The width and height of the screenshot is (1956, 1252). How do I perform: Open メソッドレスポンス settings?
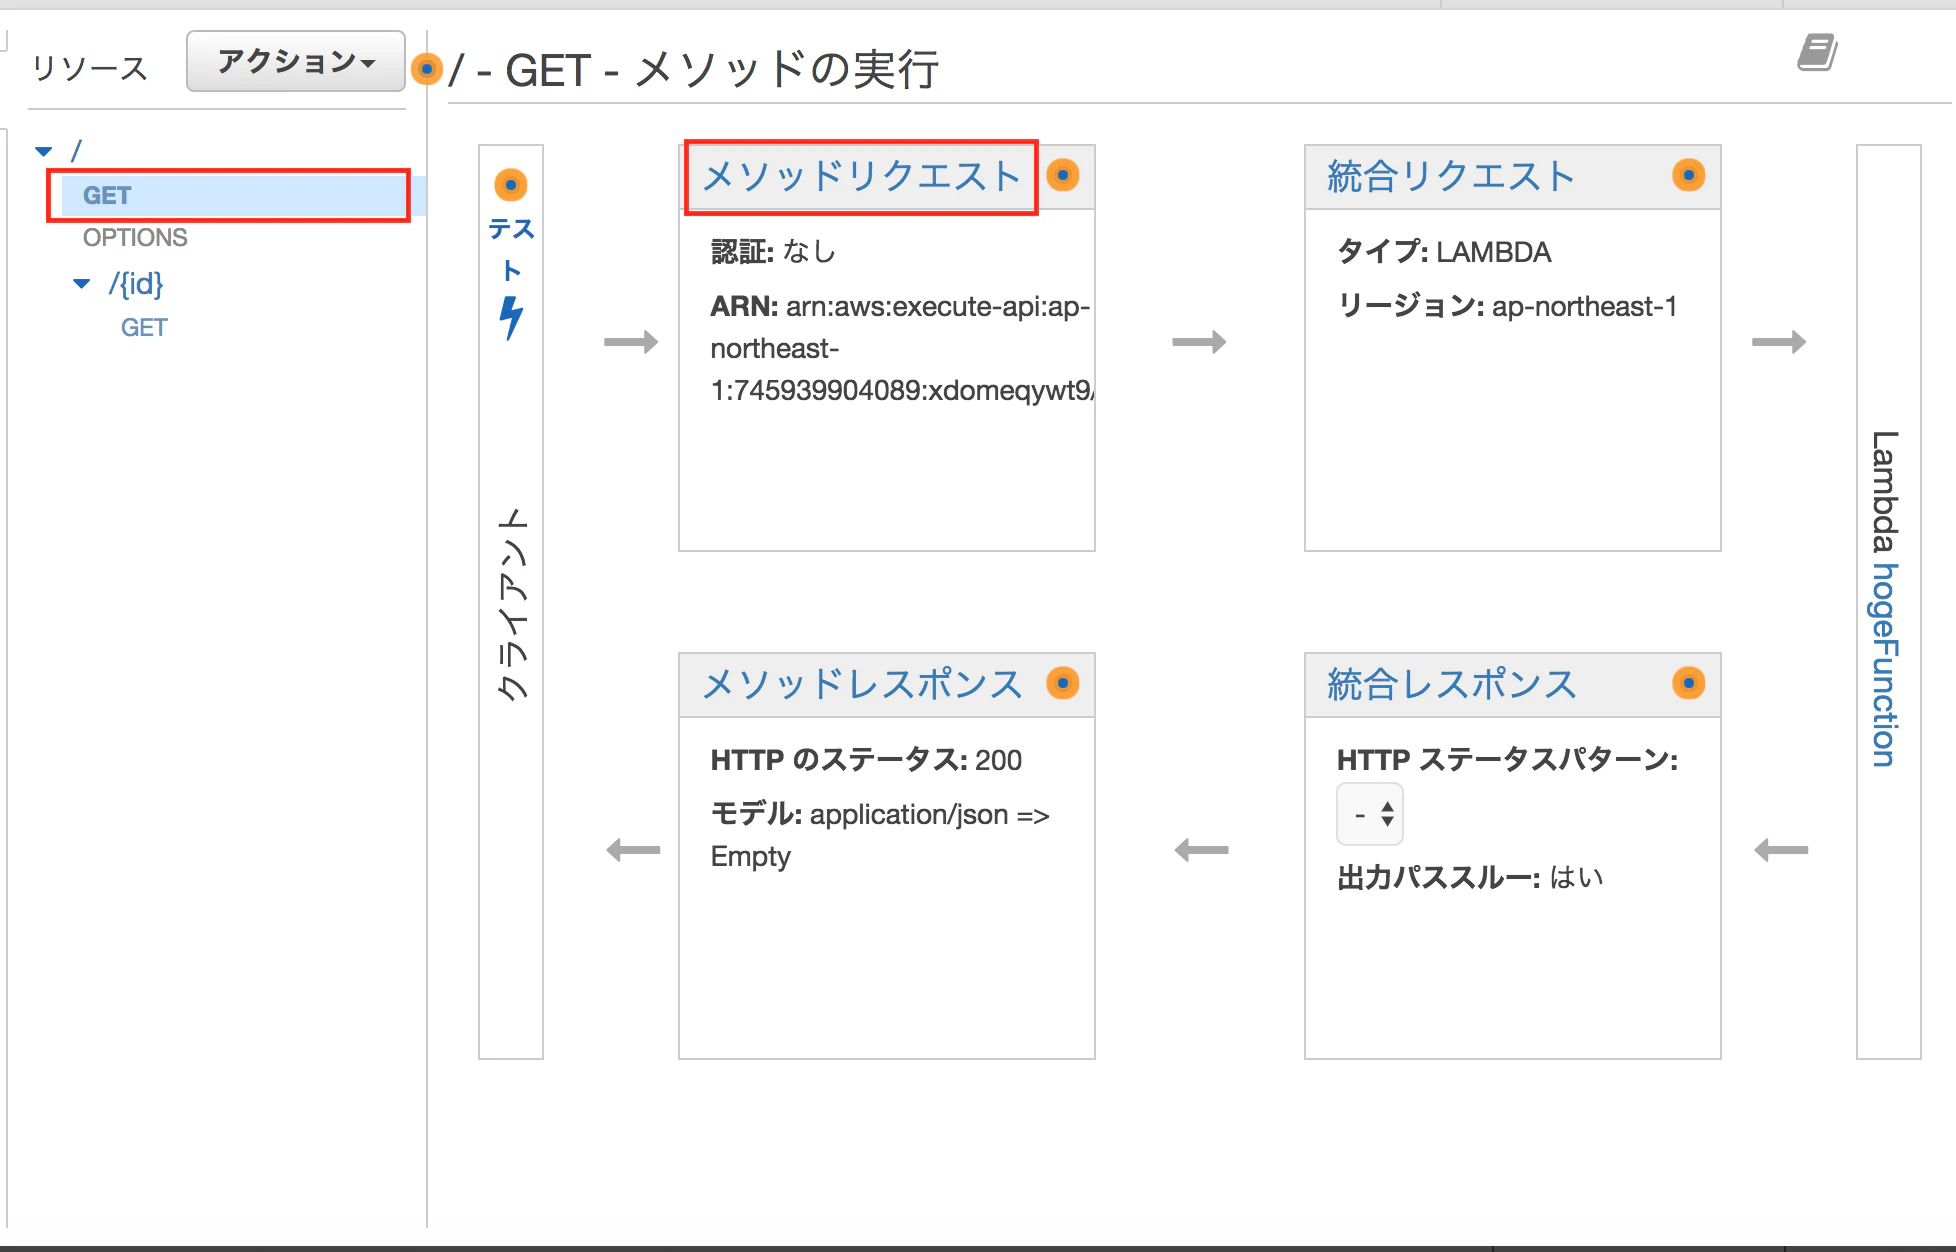[x=861, y=684]
